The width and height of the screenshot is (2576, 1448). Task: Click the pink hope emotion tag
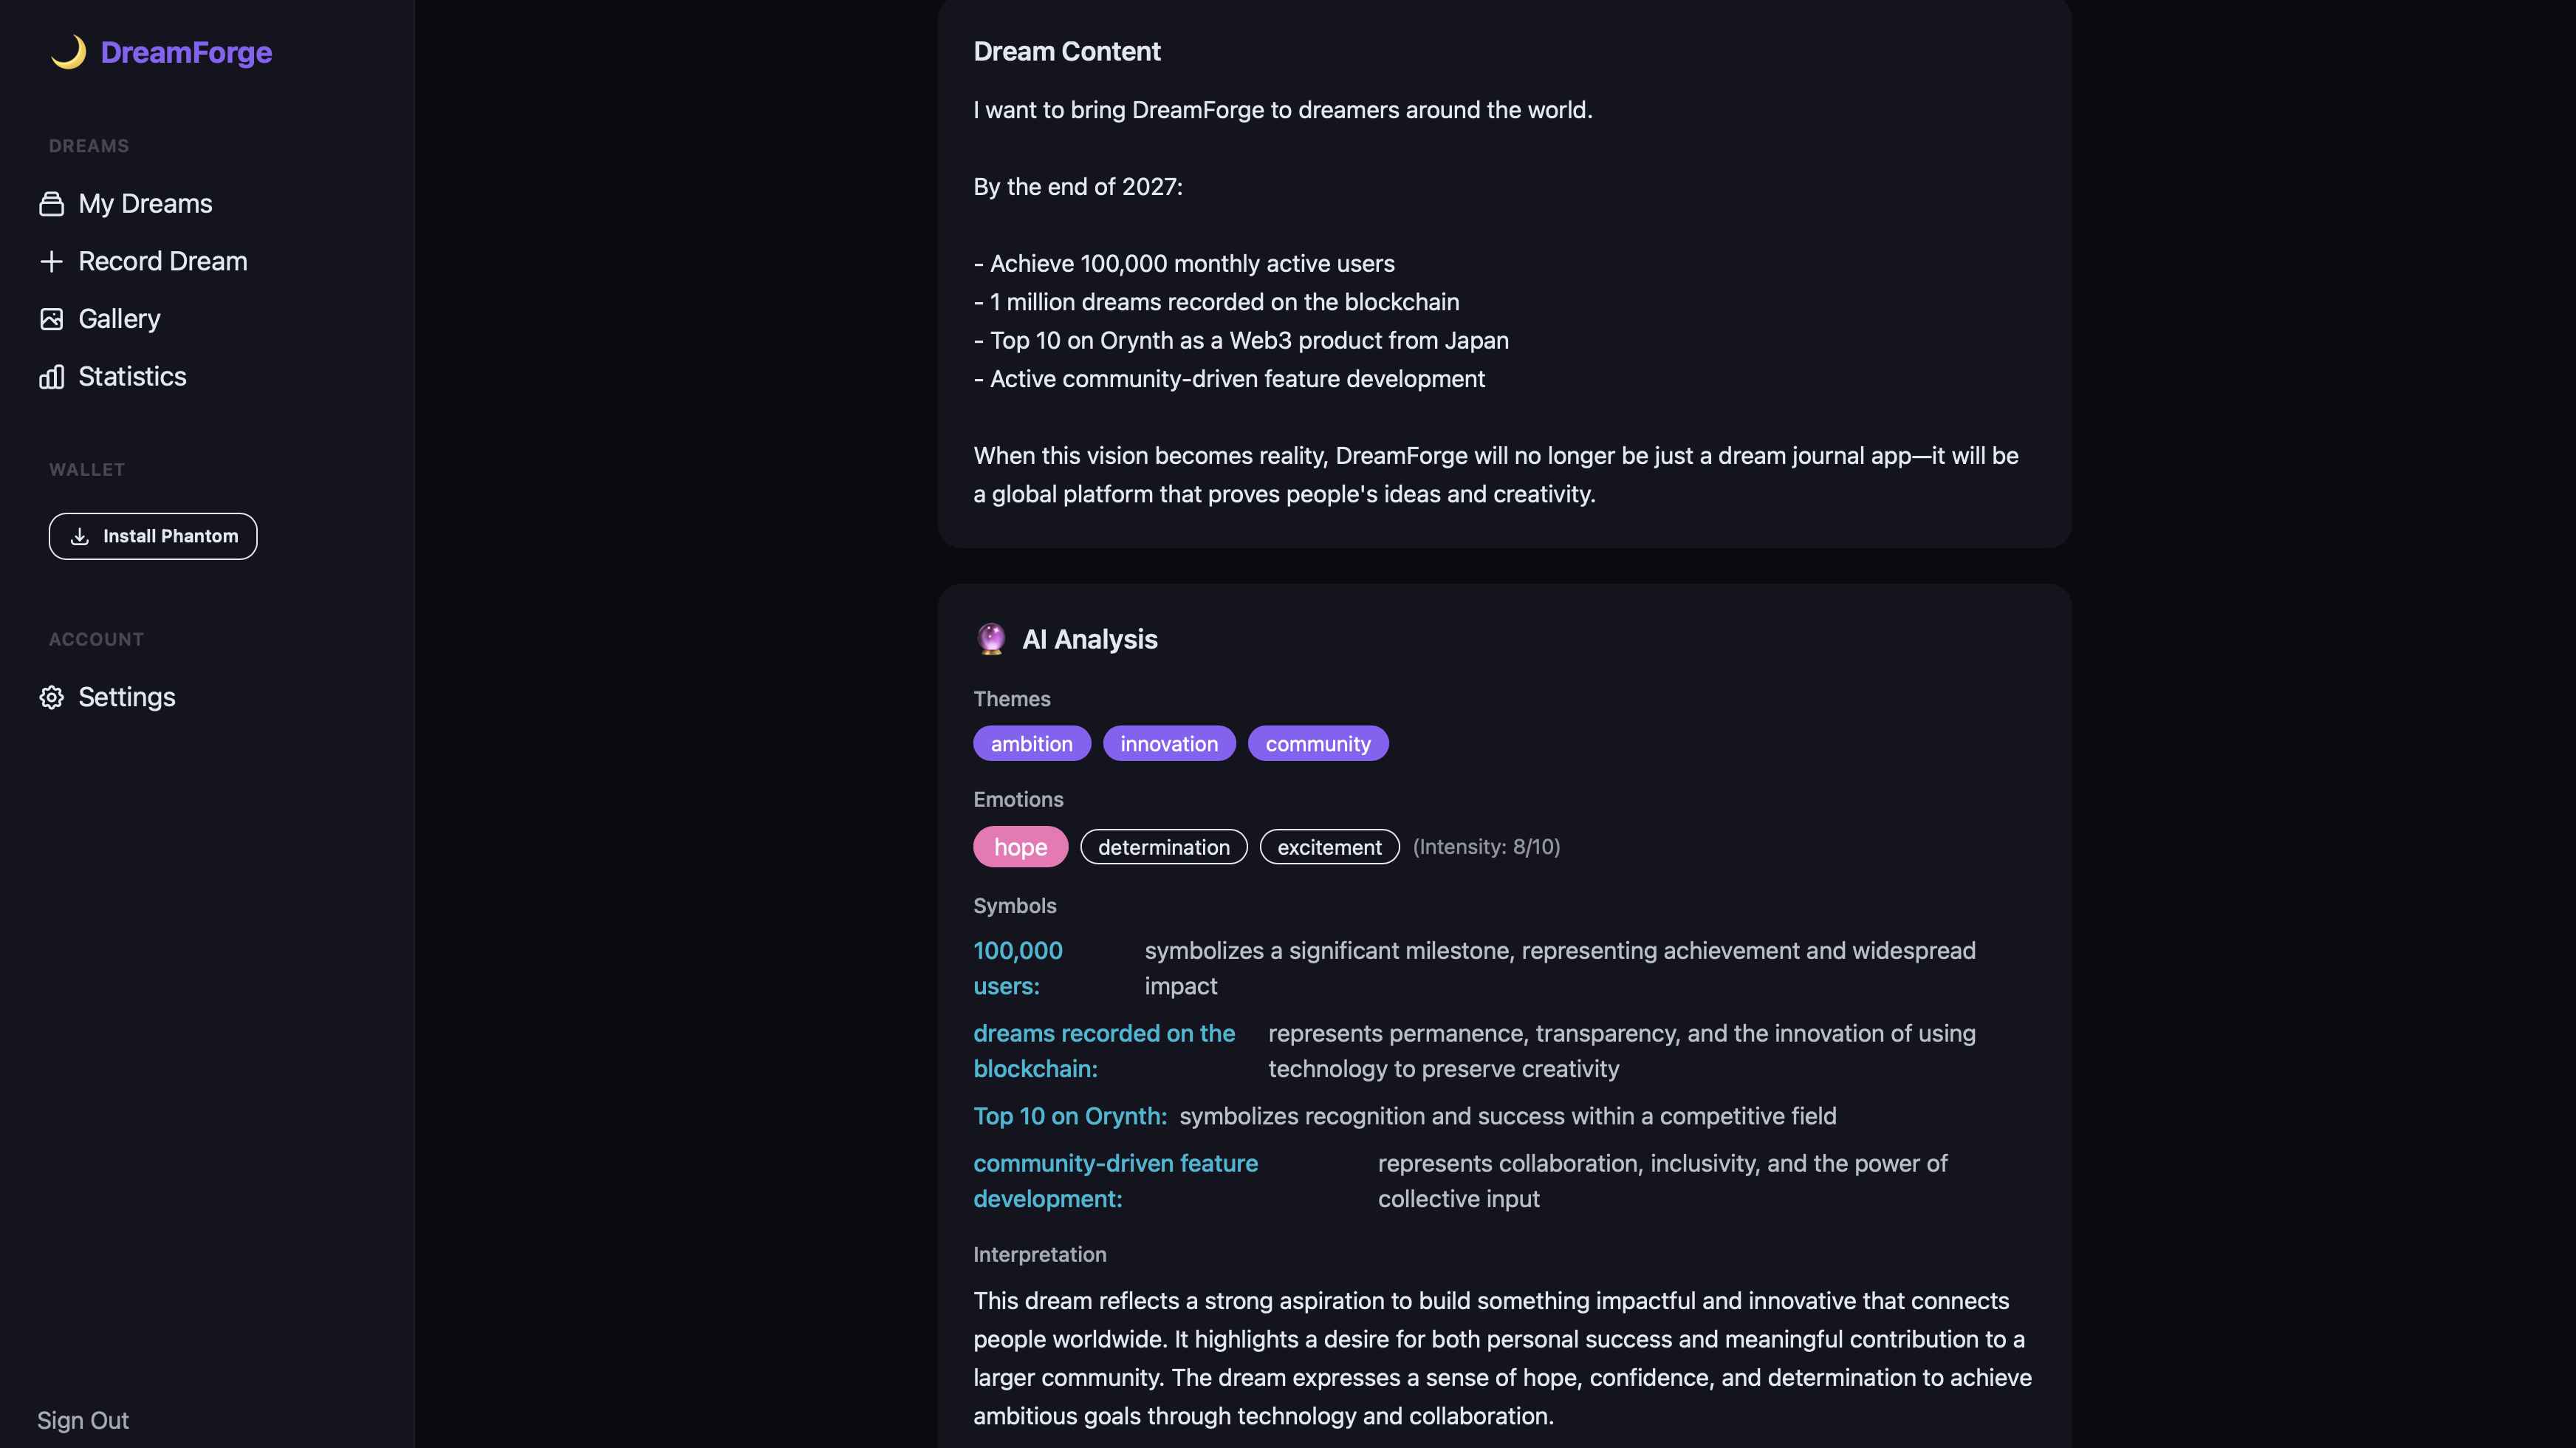click(x=1020, y=847)
